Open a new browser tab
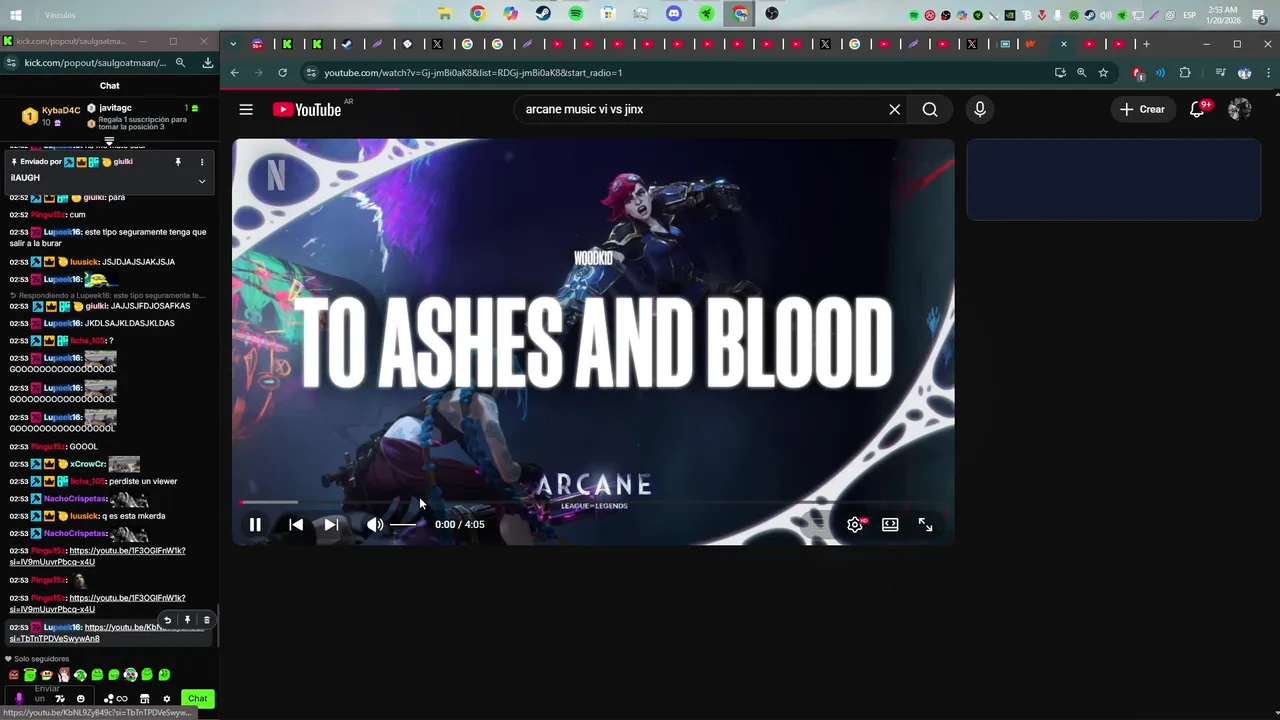This screenshot has height=720, width=1280. coord(1146,44)
